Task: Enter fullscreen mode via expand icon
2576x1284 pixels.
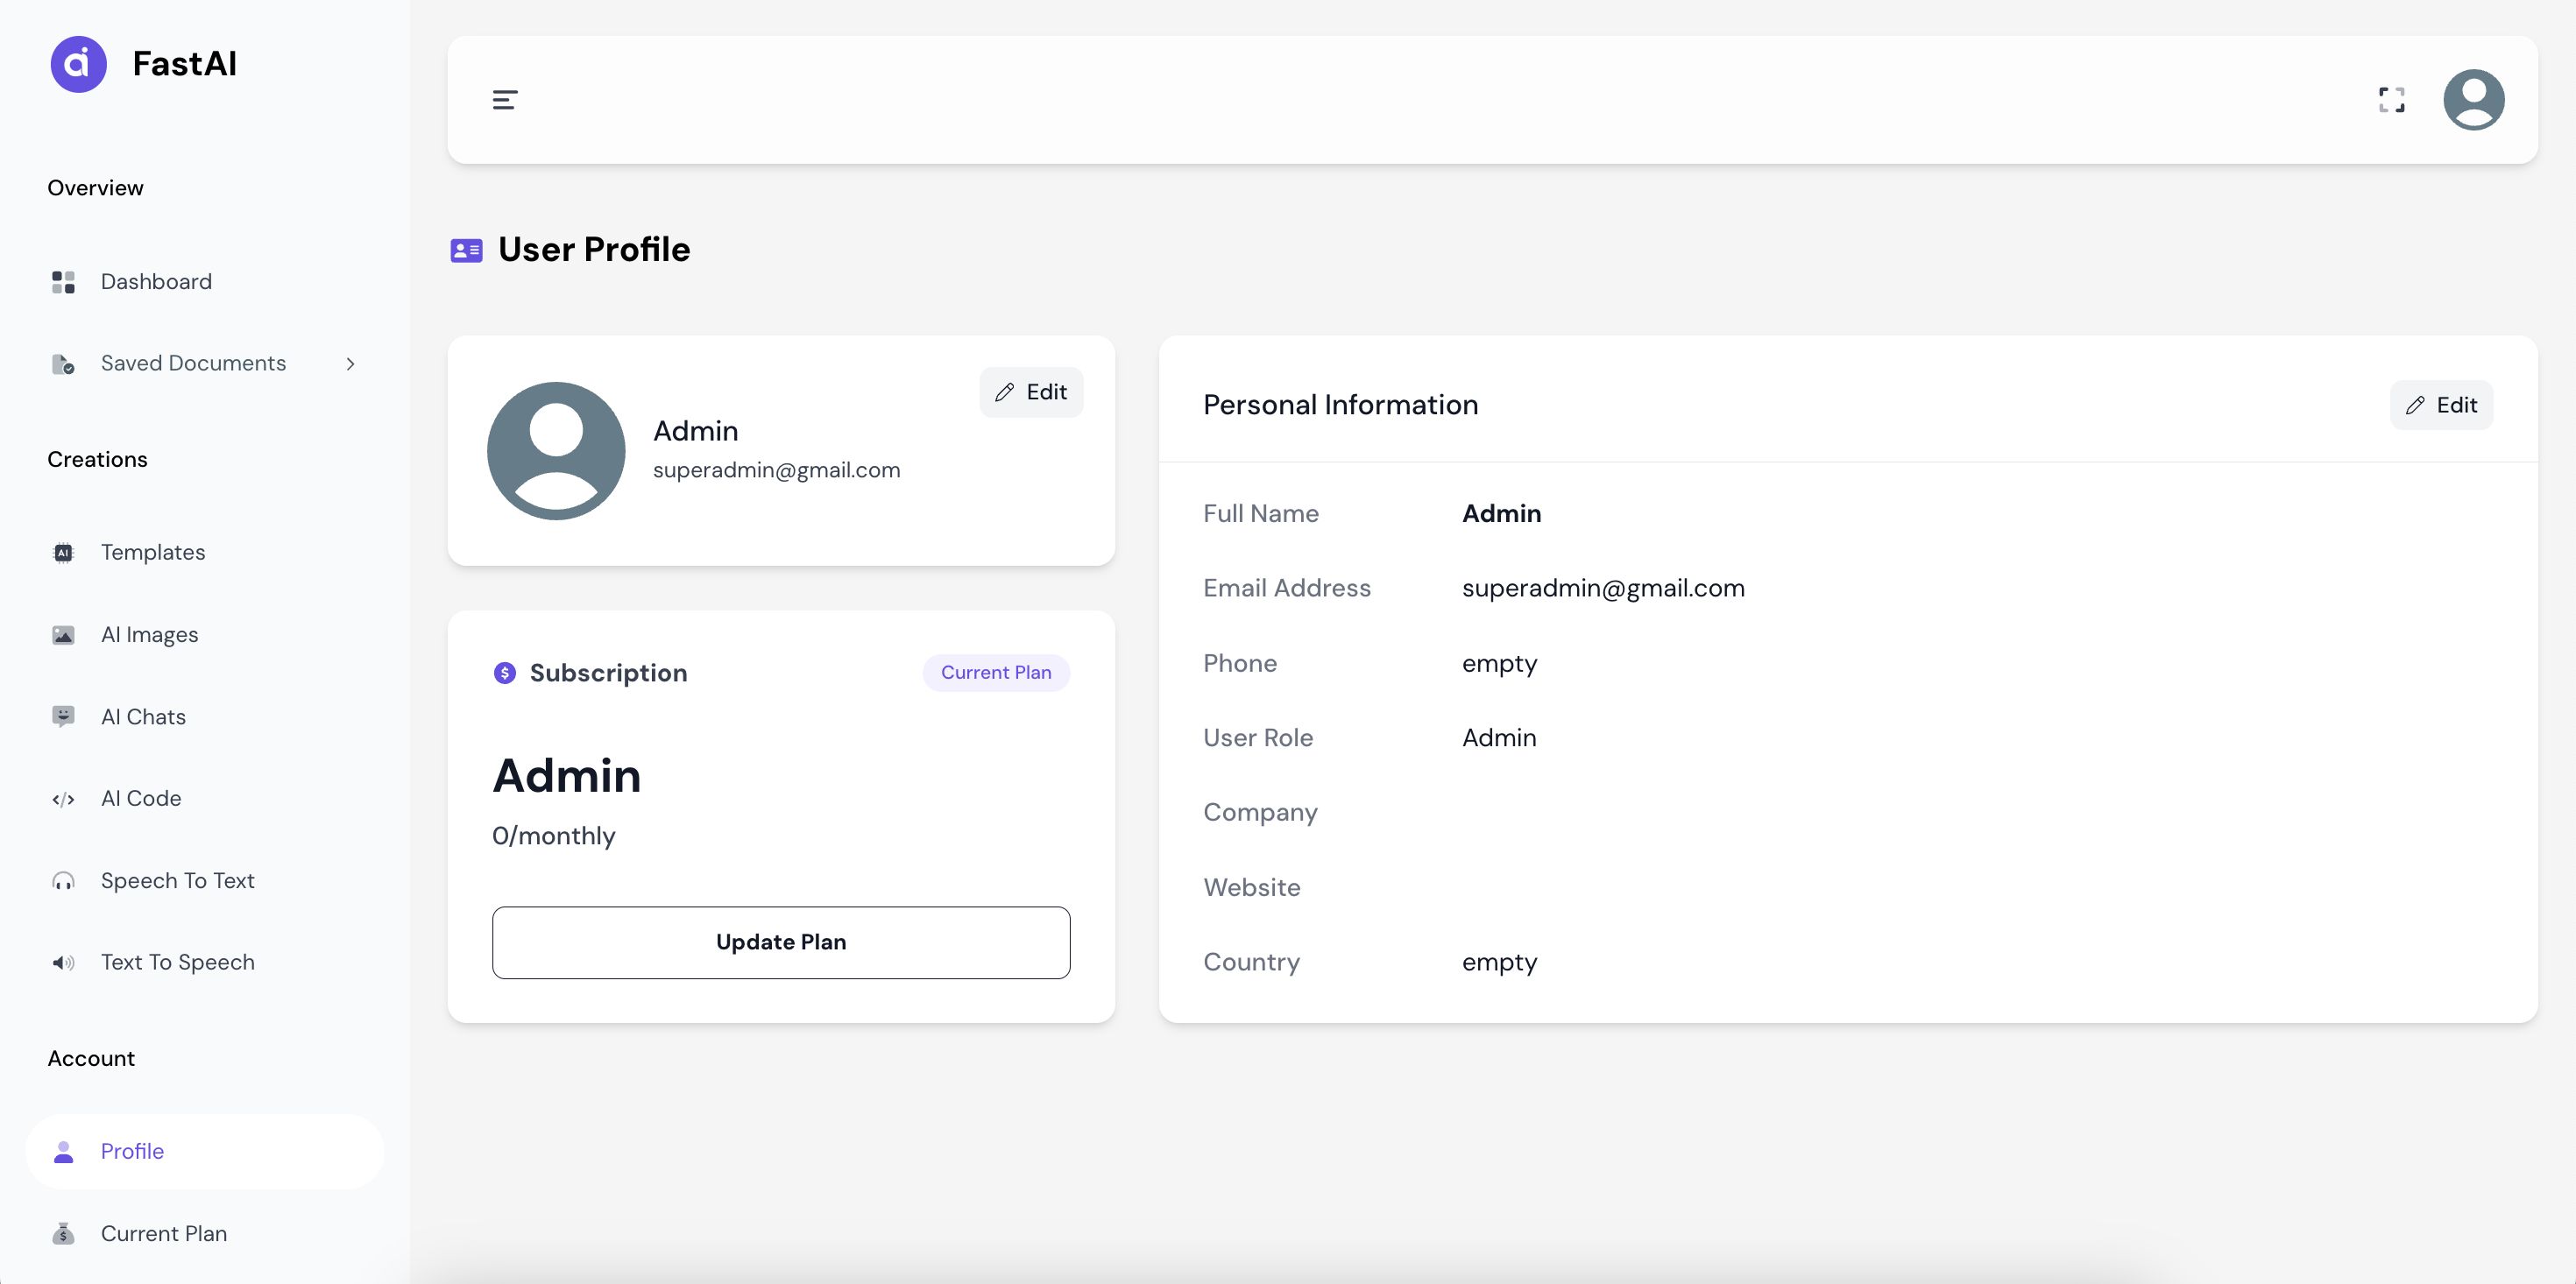Action: click(x=2391, y=100)
